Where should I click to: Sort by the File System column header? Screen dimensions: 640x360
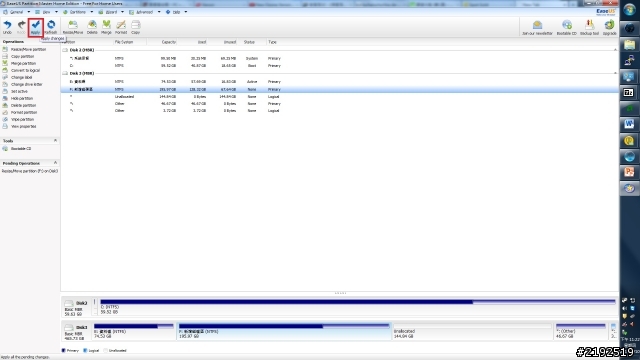click(124, 42)
